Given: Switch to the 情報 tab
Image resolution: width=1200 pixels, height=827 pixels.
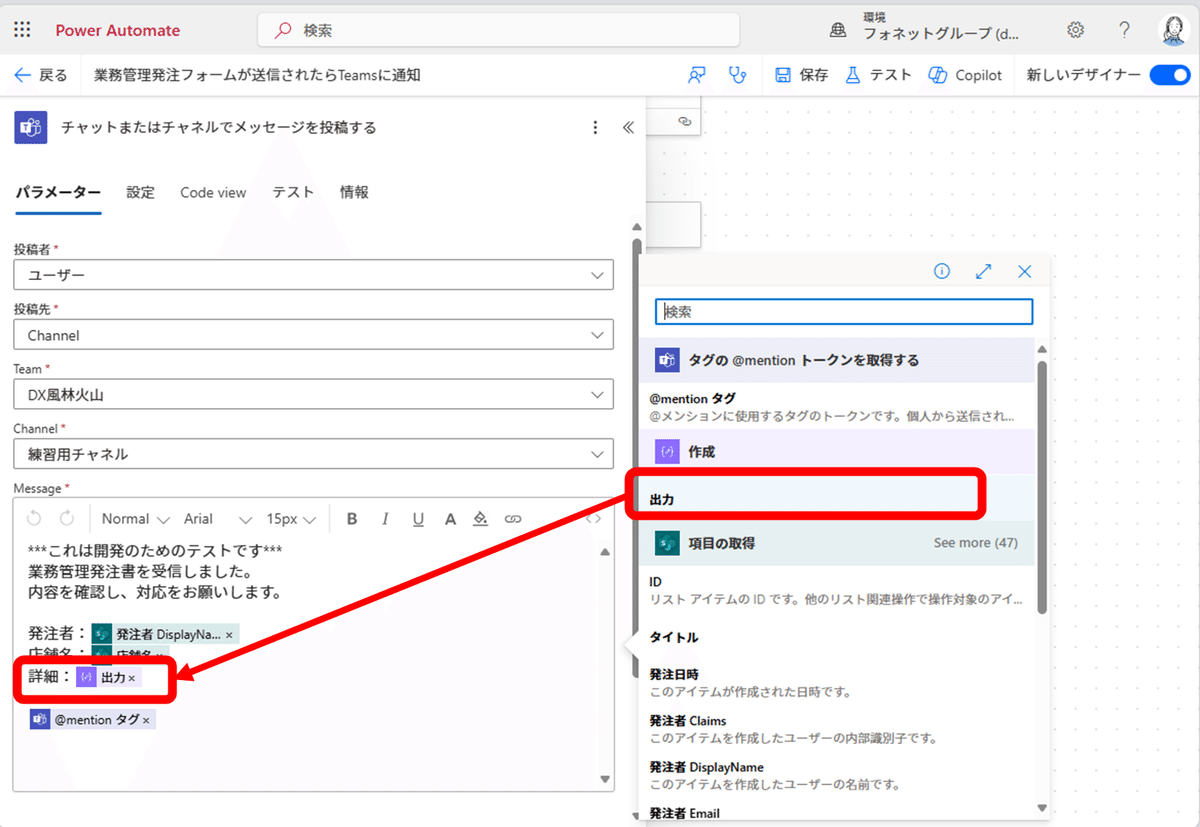Looking at the screenshot, I should 354,192.
